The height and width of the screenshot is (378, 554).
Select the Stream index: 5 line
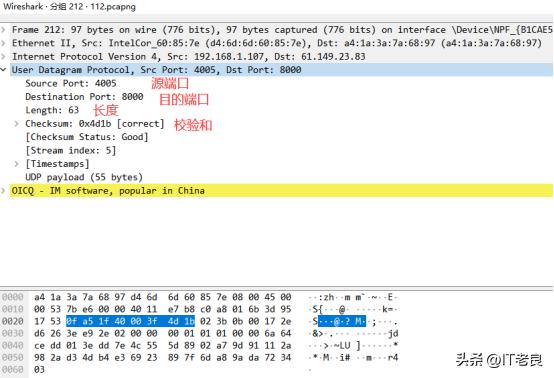click(70, 150)
